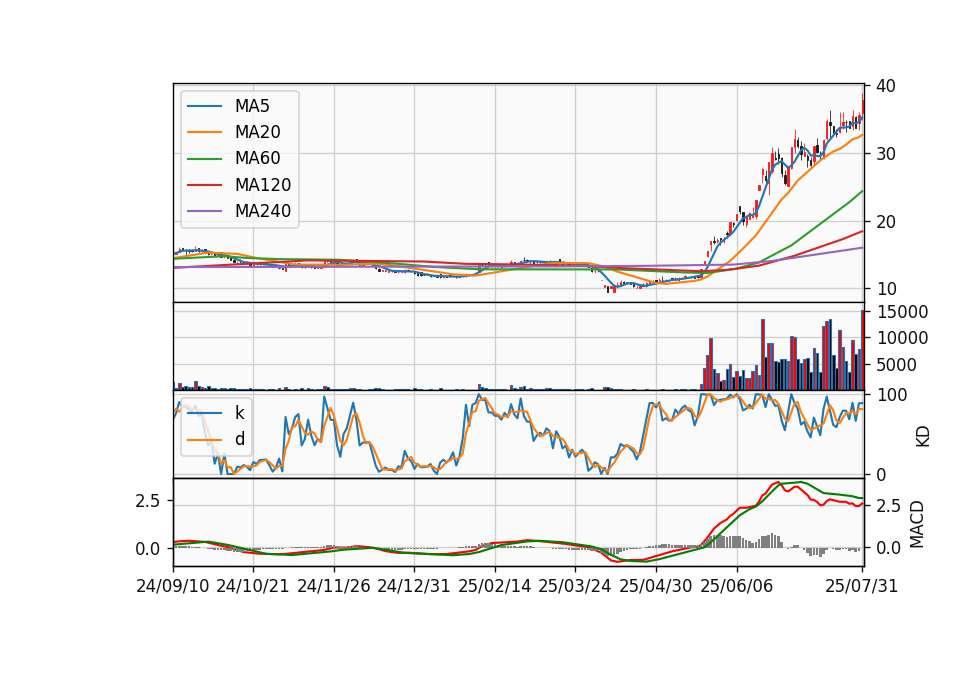960x690 pixels.
Task: Click the d legend label in KD panel
Action: [x=240, y=439]
